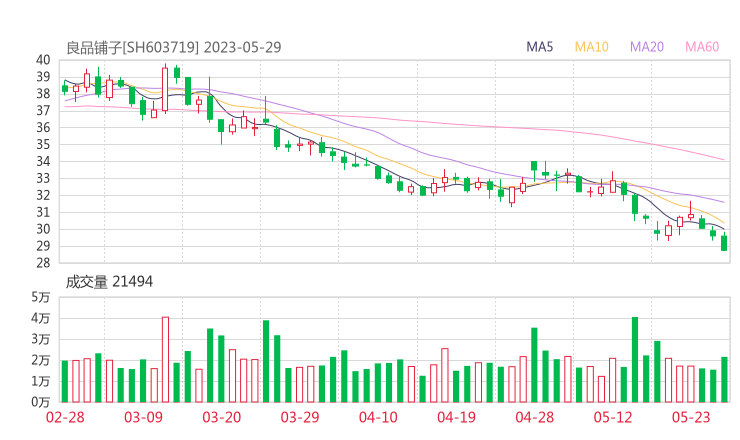The image size is (740, 440).
Task: Click the price axis value 28
Action: coord(43,263)
